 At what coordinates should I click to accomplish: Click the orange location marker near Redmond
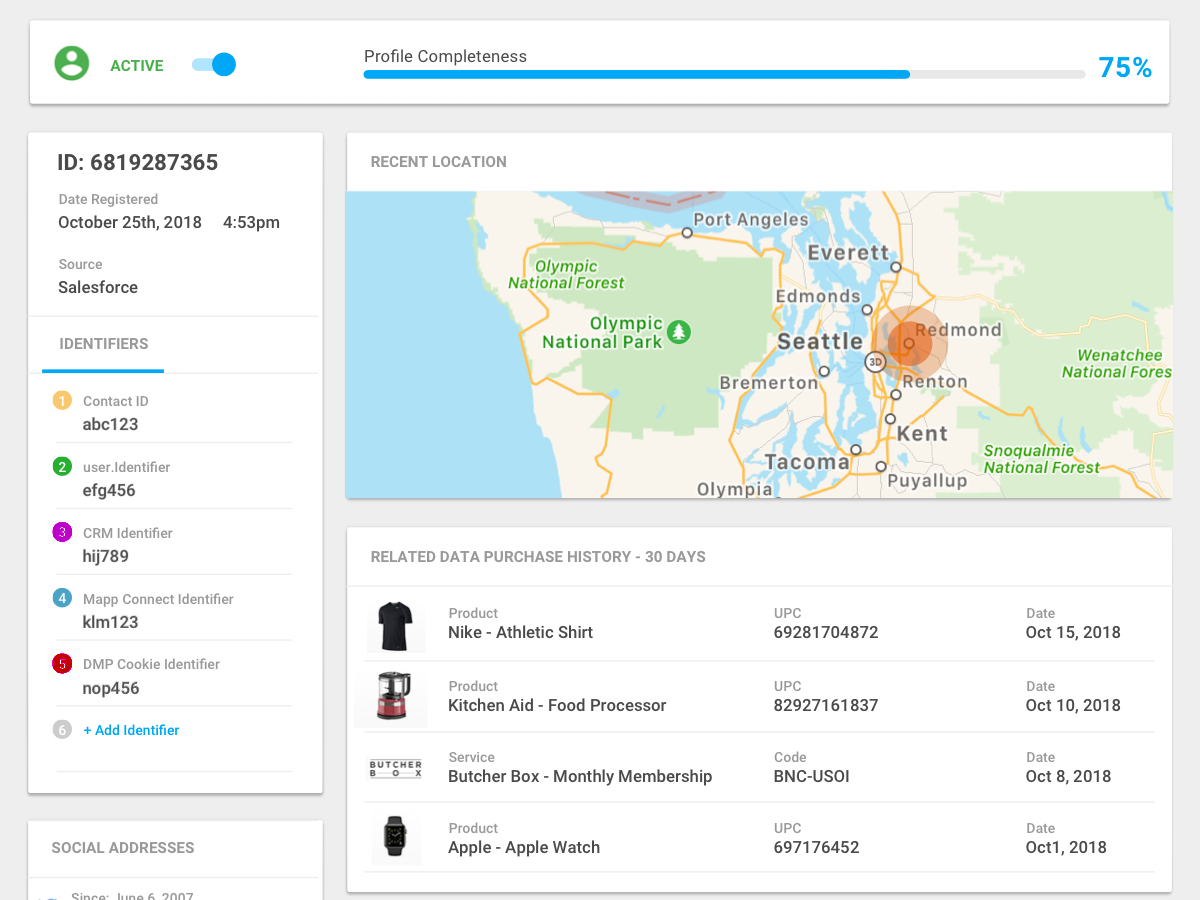pyautogui.click(x=908, y=343)
